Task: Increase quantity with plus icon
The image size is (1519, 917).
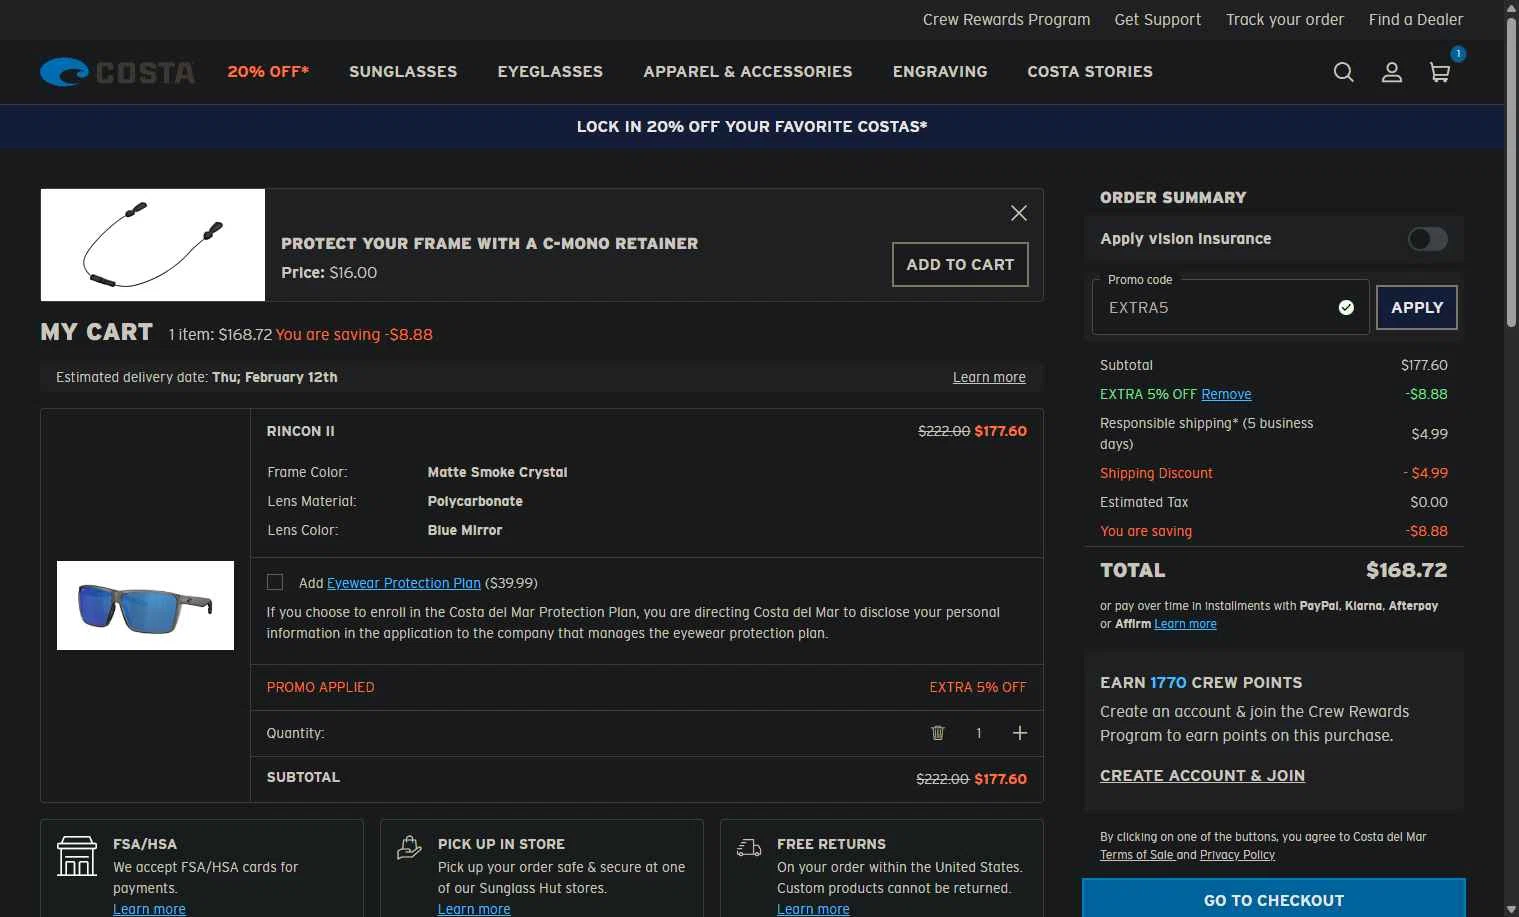Action: pyautogui.click(x=1019, y=733)
